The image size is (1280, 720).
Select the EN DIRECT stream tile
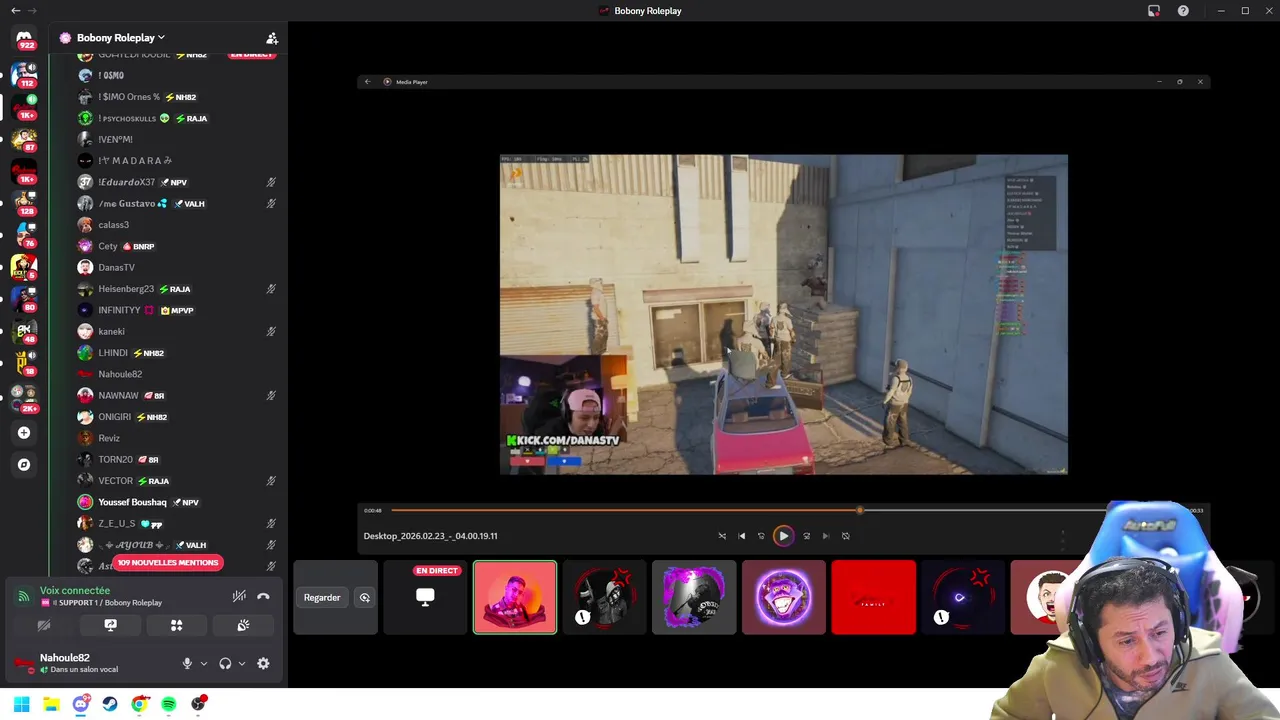point(425,597)
